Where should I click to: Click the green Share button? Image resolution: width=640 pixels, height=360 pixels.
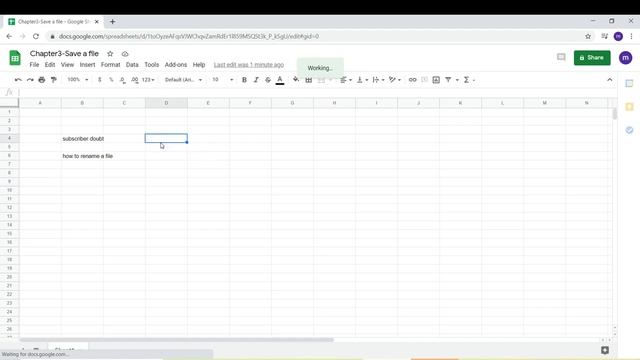click(592, 58)
